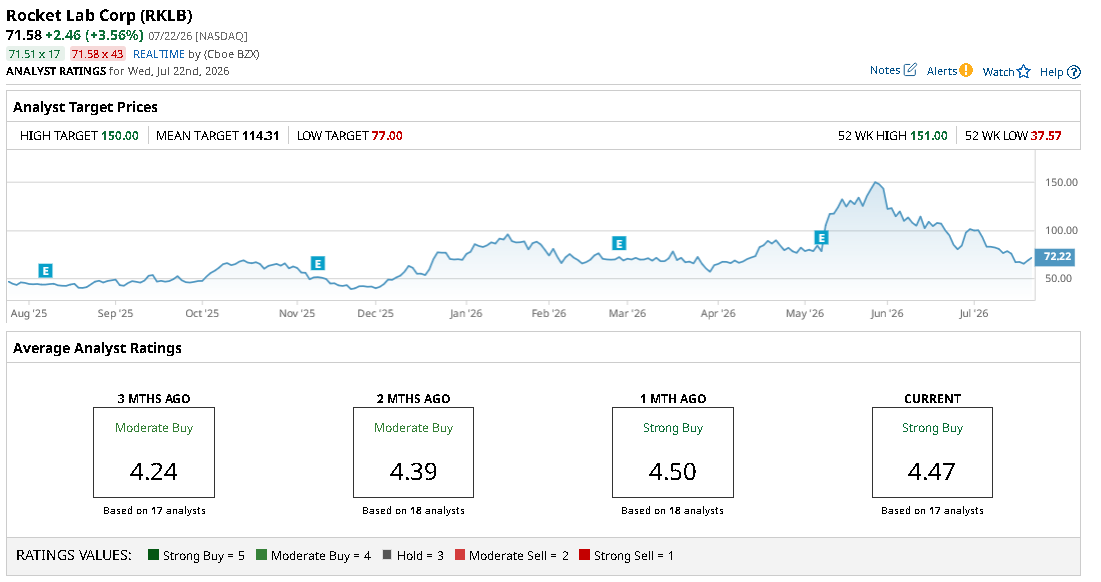Click the 150.00 y-axis label
This screenshot has height=582, width=1101.
[1061, 183]
